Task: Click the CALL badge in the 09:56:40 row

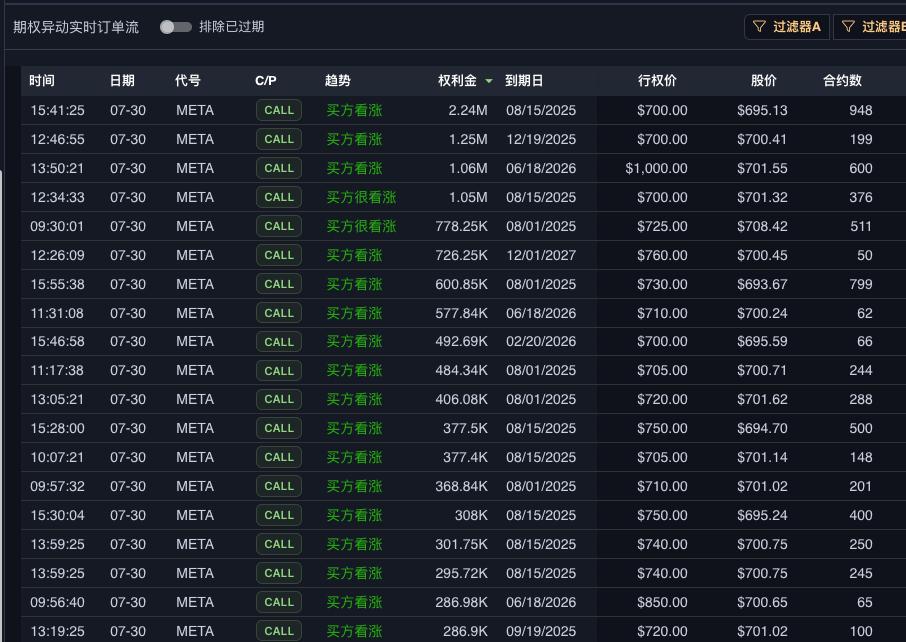Action: (279, 602)
